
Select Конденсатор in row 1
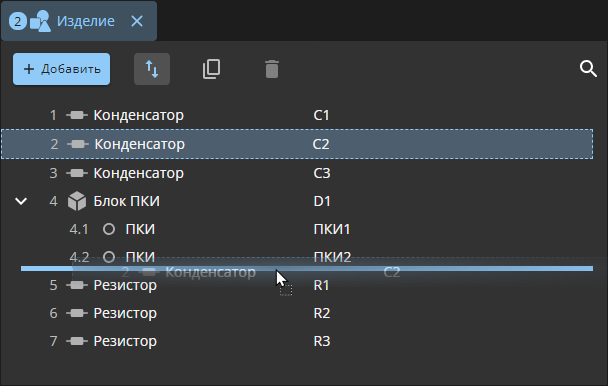coord(138,115)
